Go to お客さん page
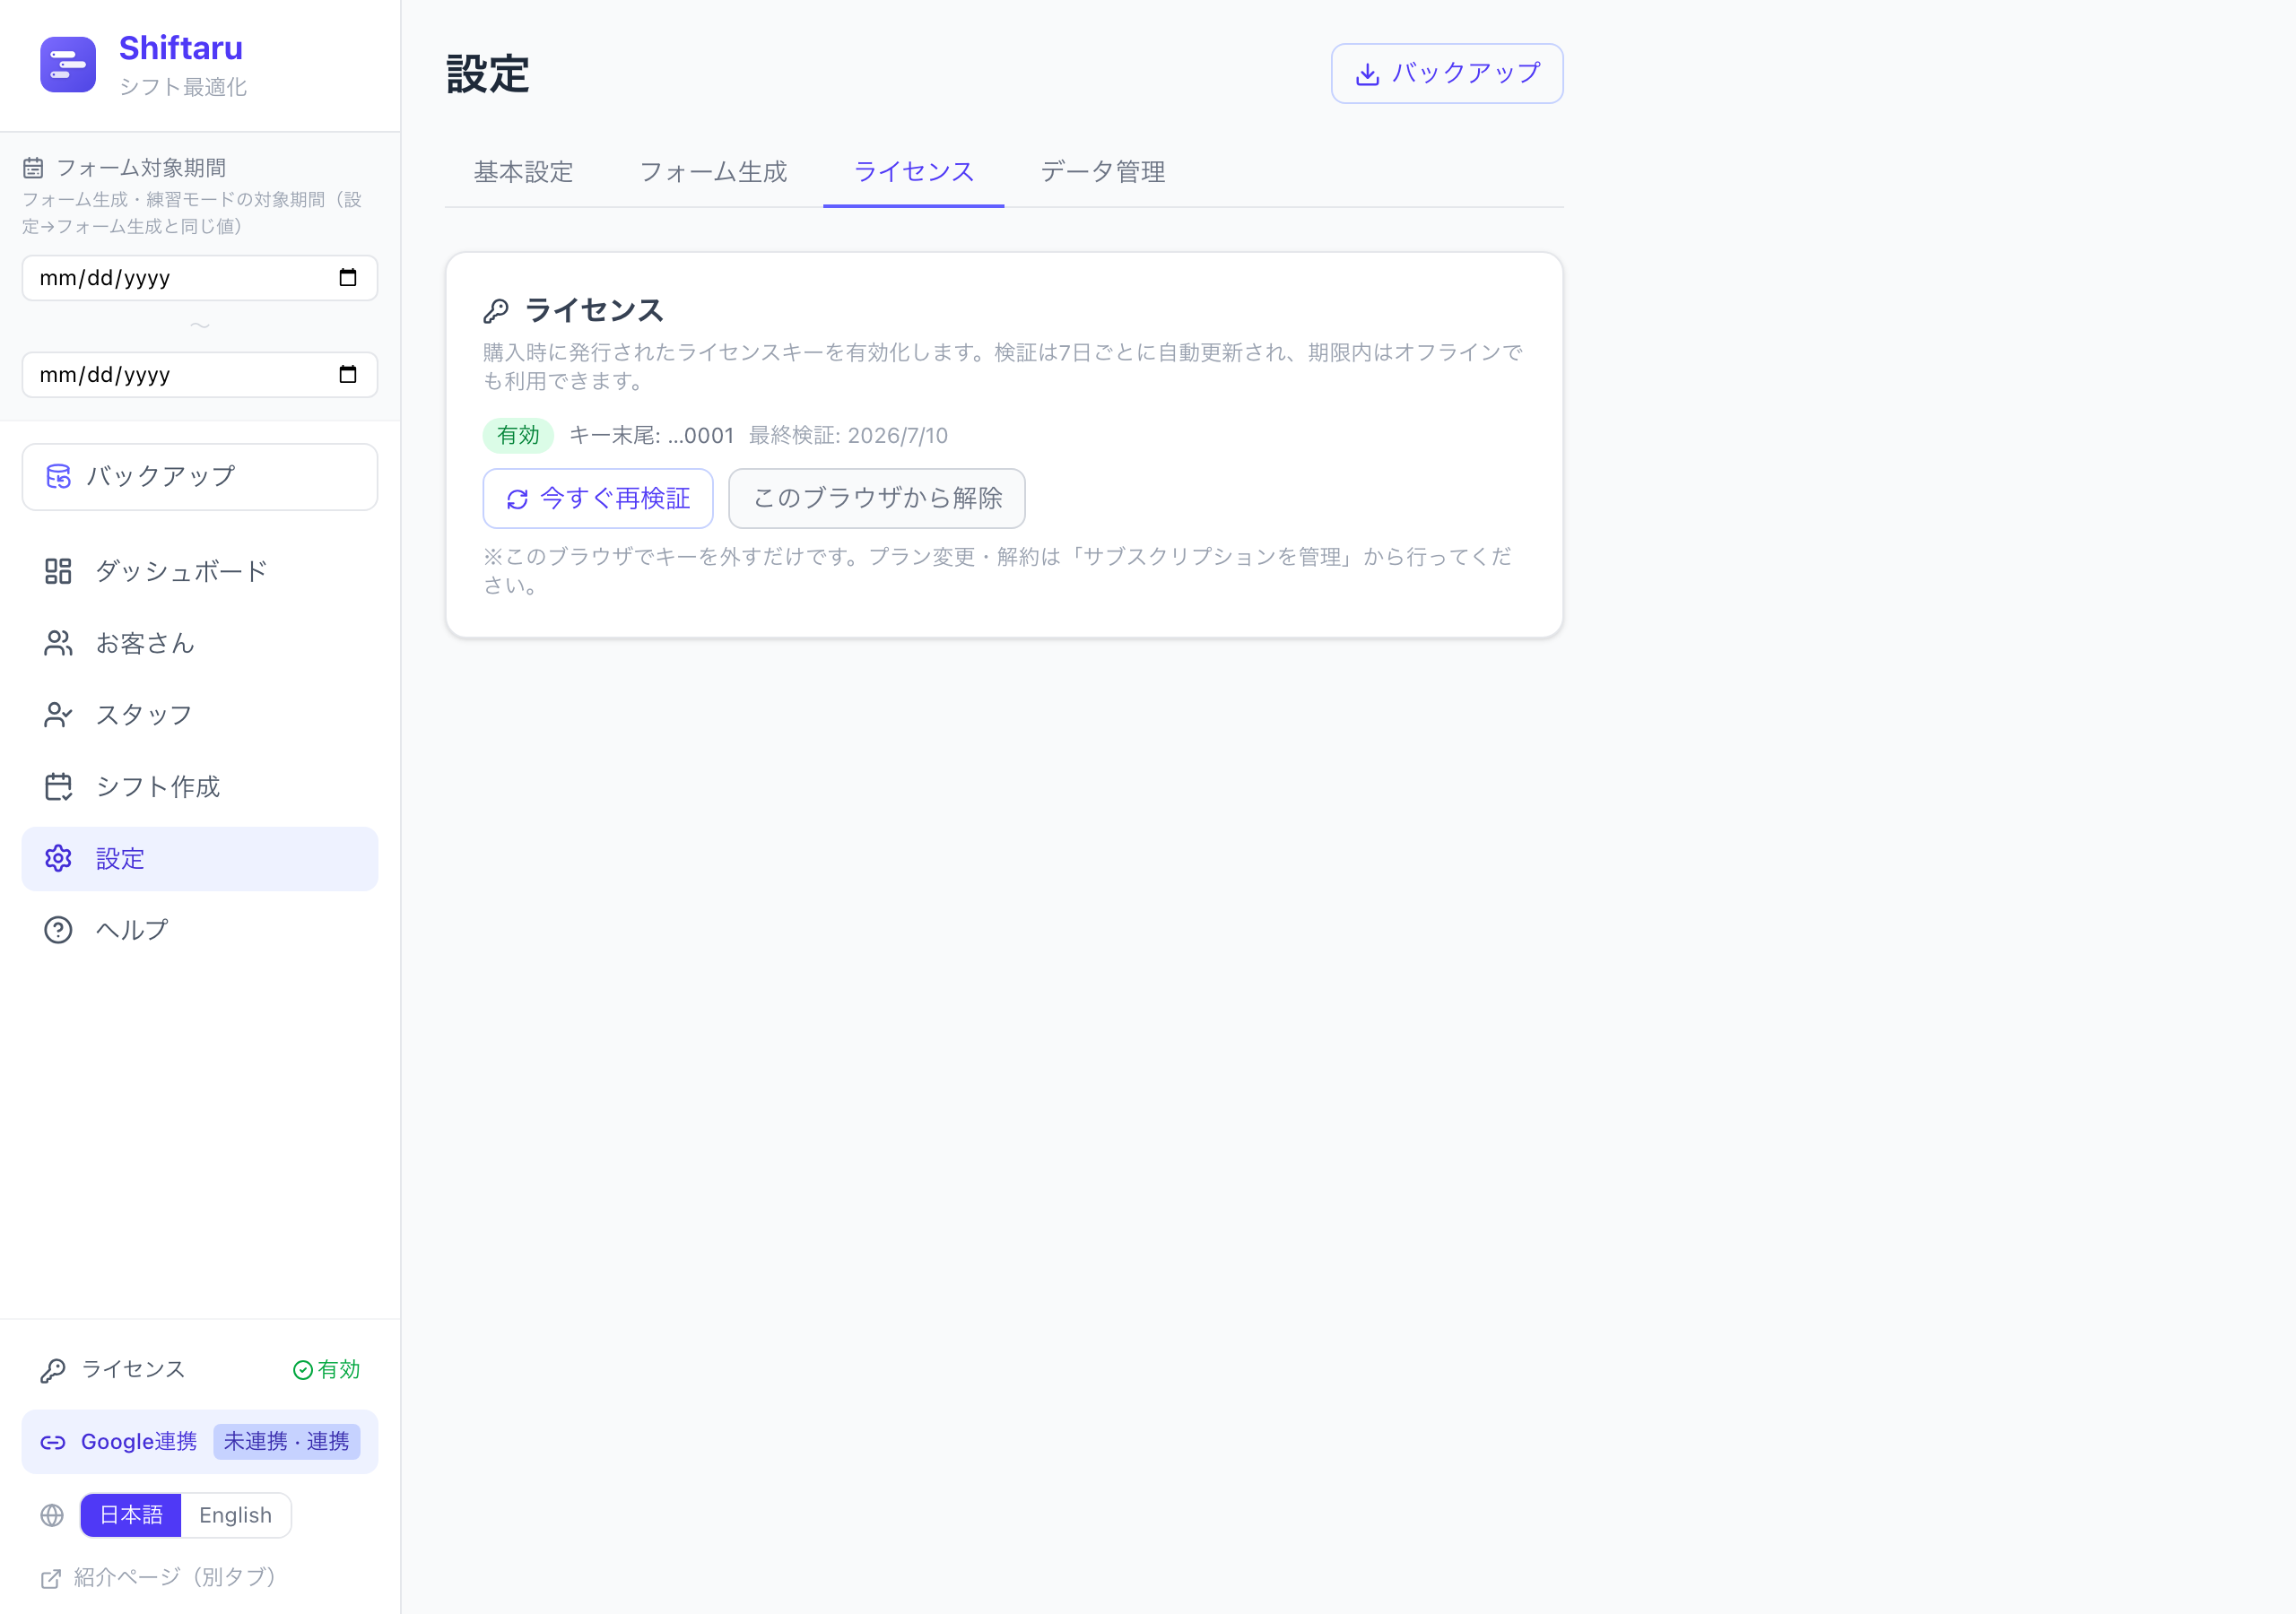 coord(200,643)
